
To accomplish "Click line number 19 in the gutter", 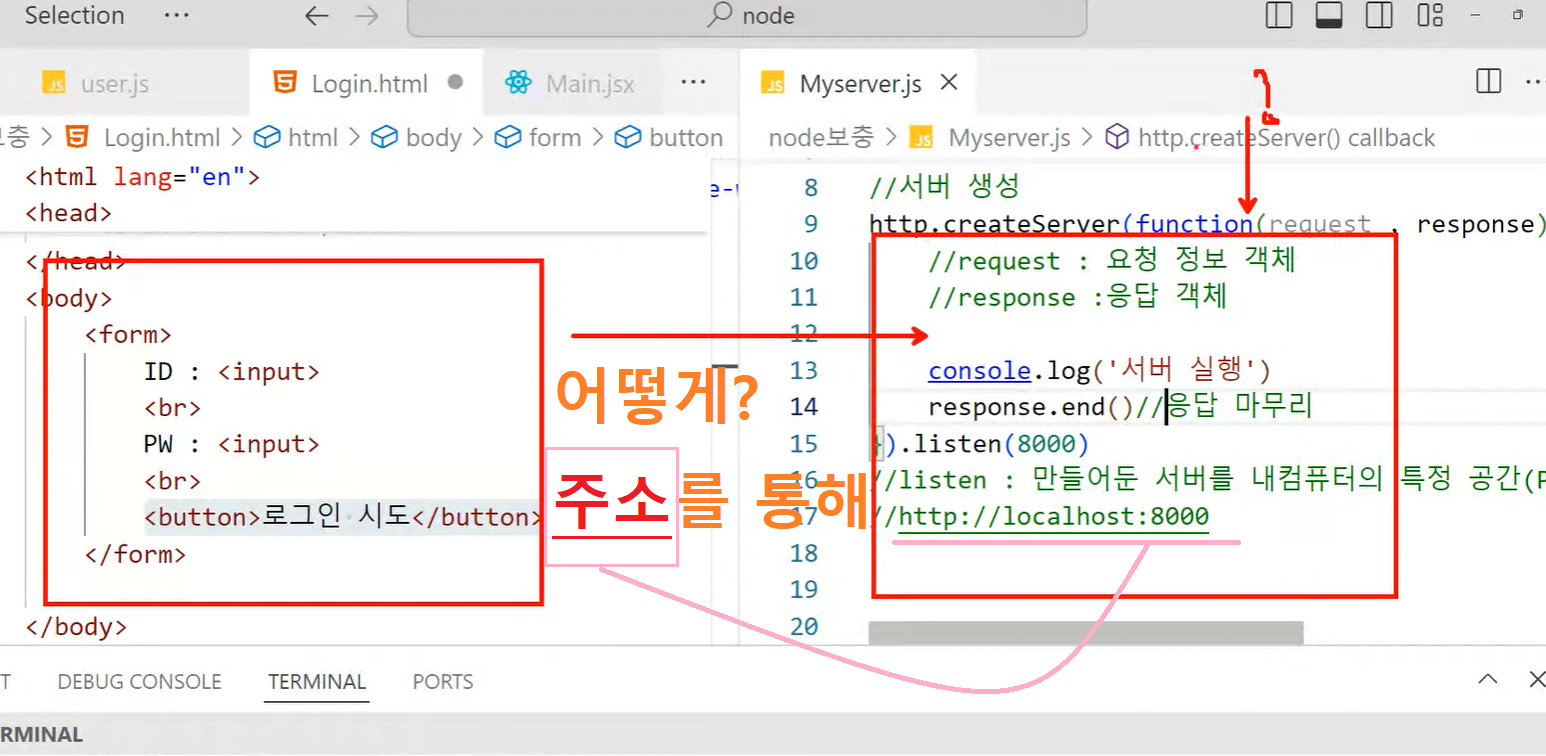I will [x=804, y=590].
